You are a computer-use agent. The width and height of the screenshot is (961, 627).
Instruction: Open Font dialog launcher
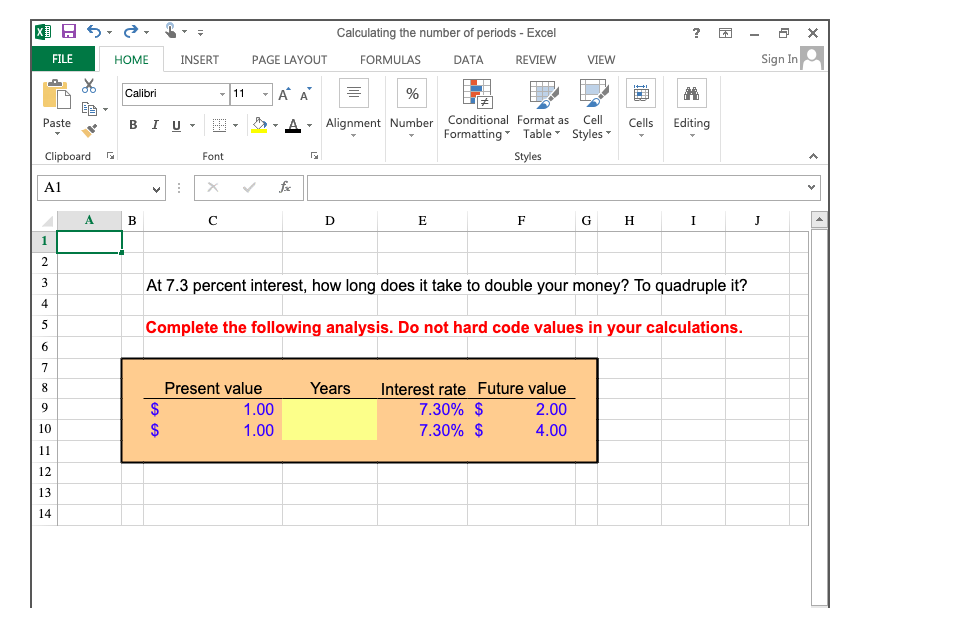[x=314, y=156]
